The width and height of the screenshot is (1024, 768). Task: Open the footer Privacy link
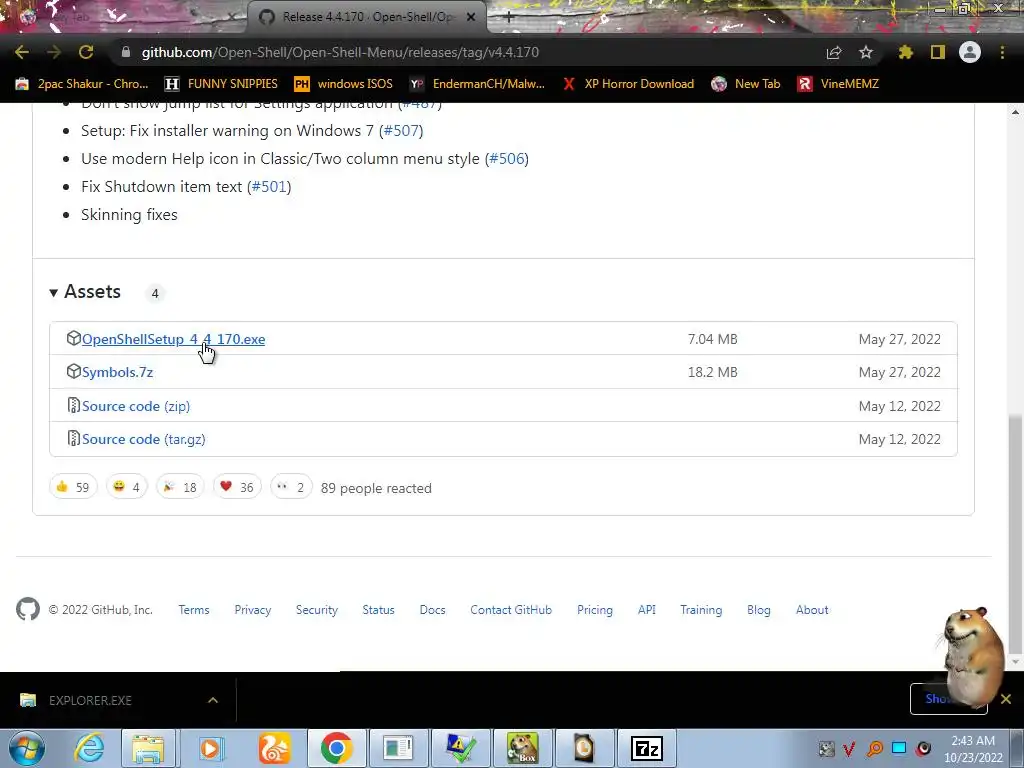tap(253, 610)
